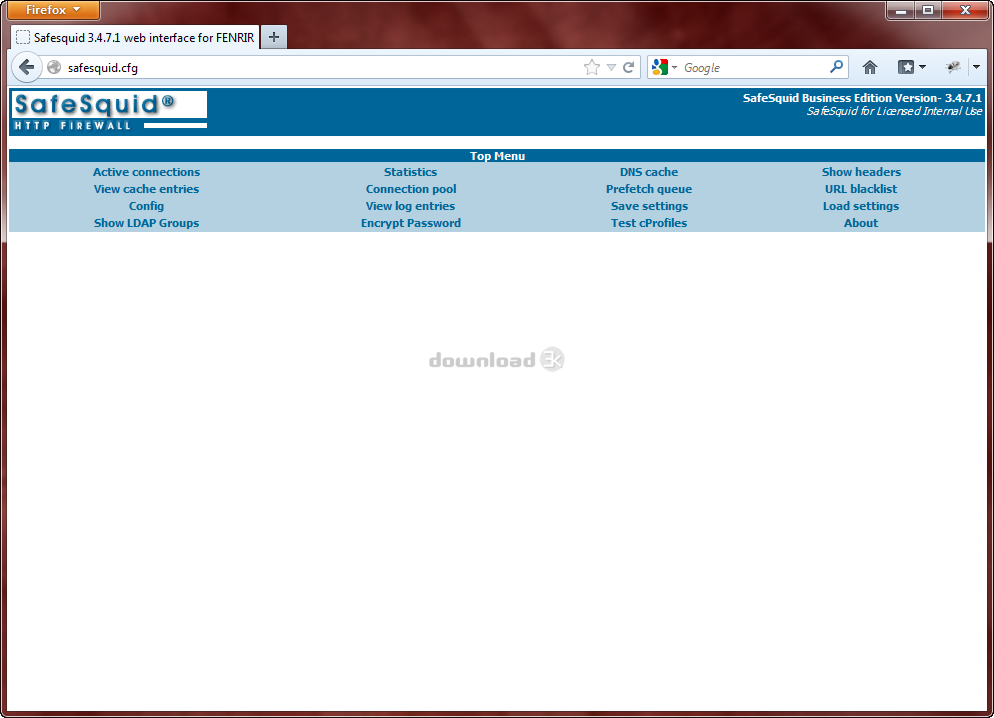The width and height of the screenshot is (994, 718).
Task: Click the site identity globe icon
Action: [55, 67]
